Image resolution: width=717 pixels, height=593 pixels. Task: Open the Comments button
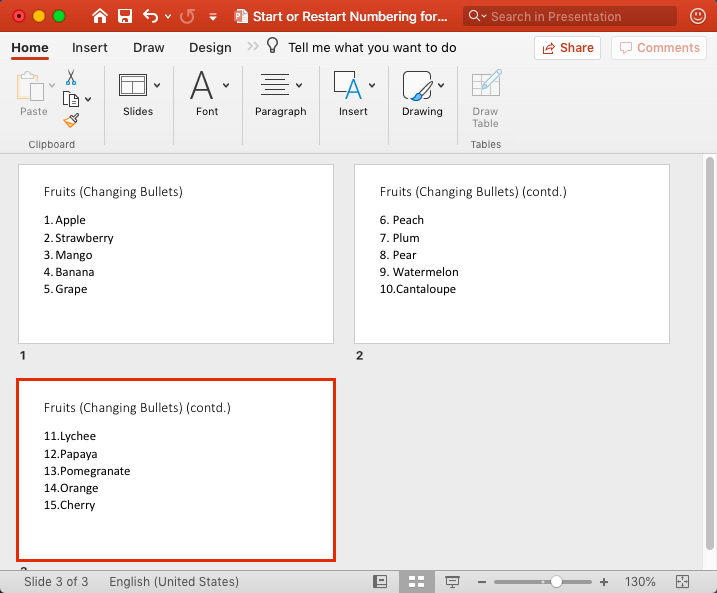pos(658,47)
